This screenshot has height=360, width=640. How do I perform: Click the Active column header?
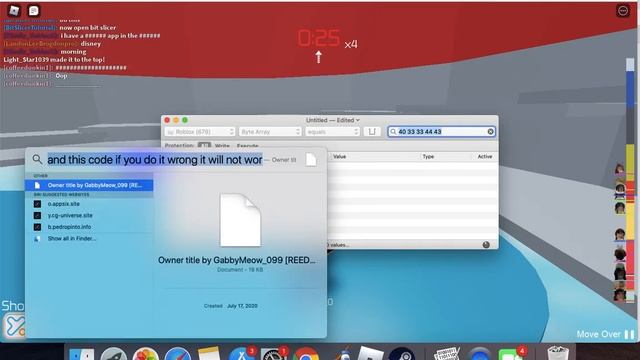(485, 156)
